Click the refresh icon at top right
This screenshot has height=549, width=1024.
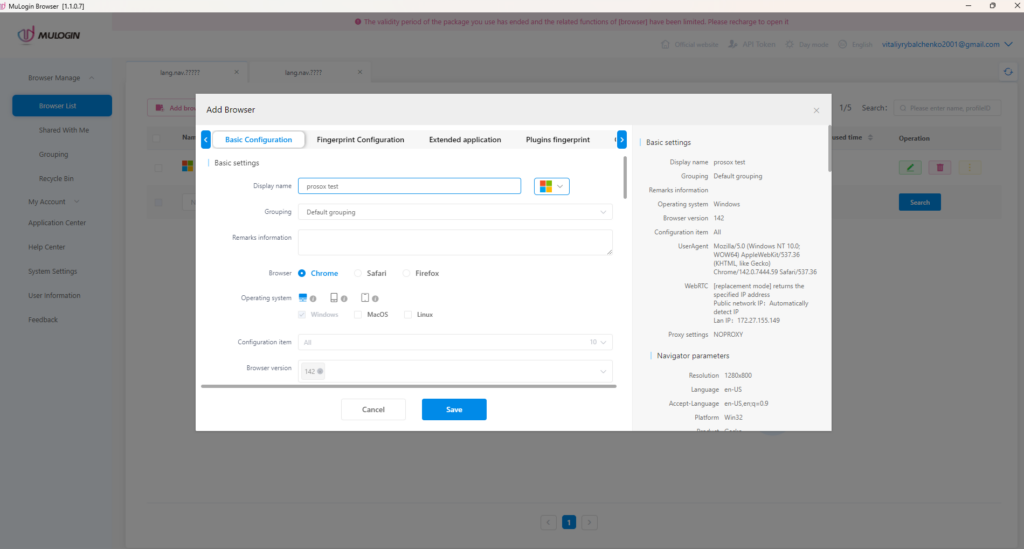[x=1008, y=71]
